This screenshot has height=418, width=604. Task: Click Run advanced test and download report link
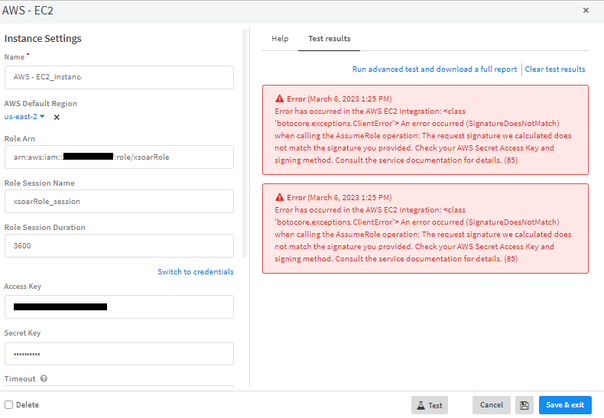tap(434, 69)
